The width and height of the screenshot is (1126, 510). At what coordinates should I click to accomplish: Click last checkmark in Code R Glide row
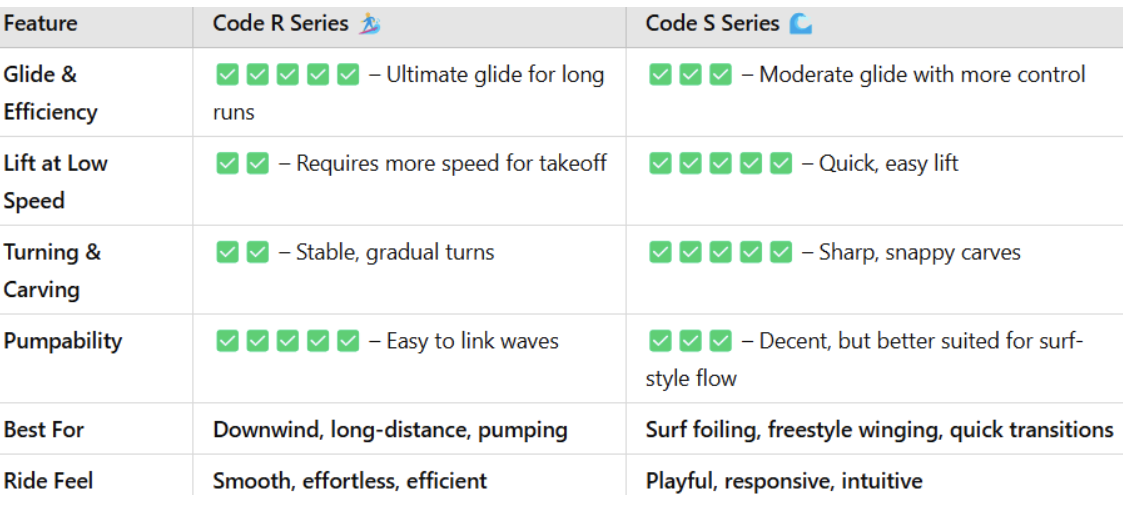click(348, 75)
